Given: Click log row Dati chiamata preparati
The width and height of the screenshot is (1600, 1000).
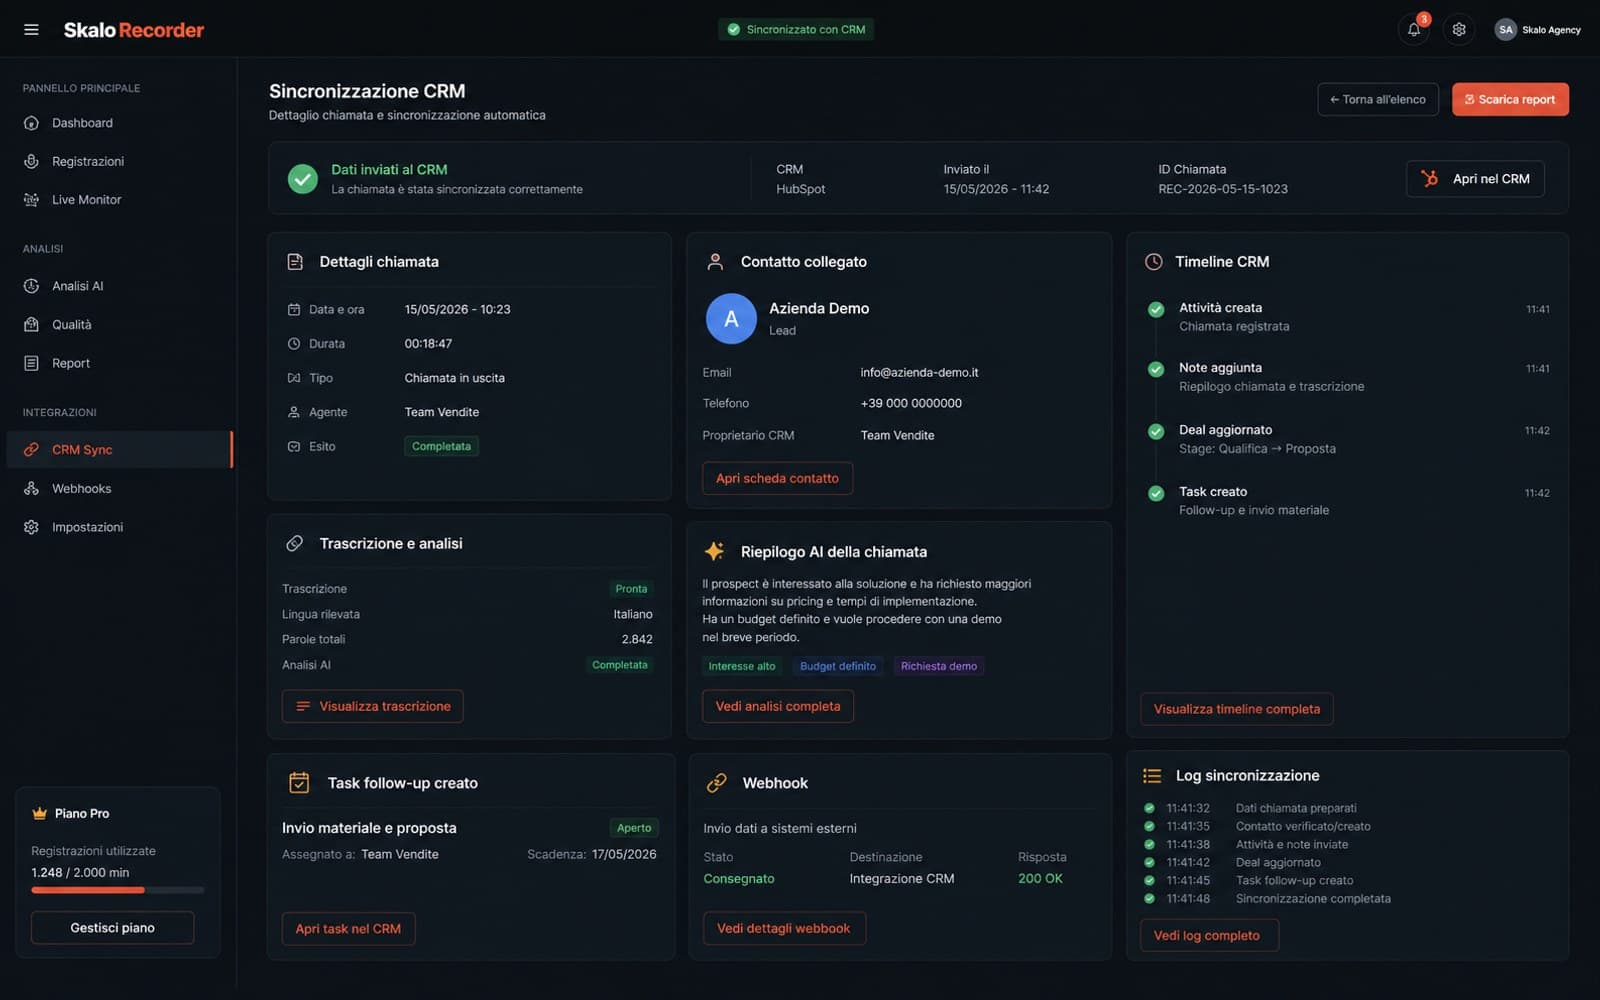Looking at the screenshot, I should 1250,808.
